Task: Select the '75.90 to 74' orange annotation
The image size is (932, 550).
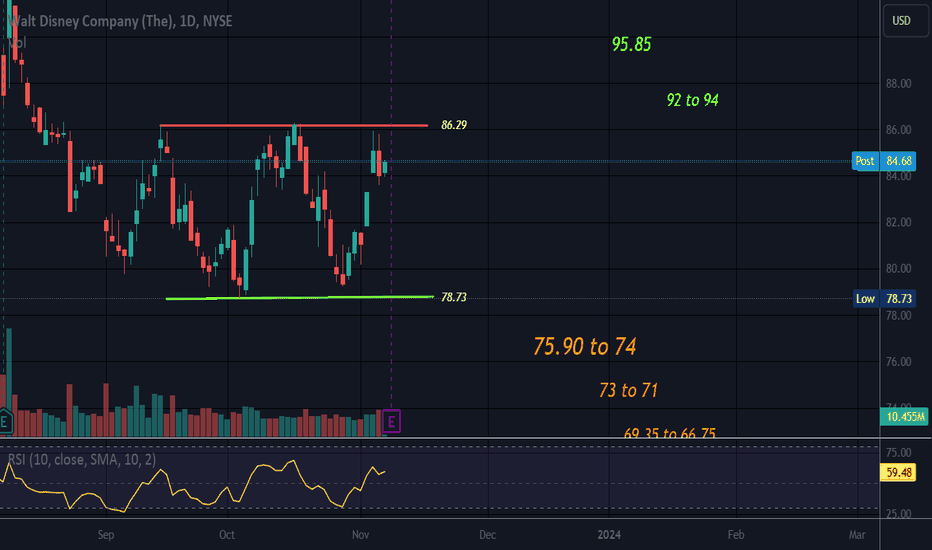Action: [x=585, y=346]
